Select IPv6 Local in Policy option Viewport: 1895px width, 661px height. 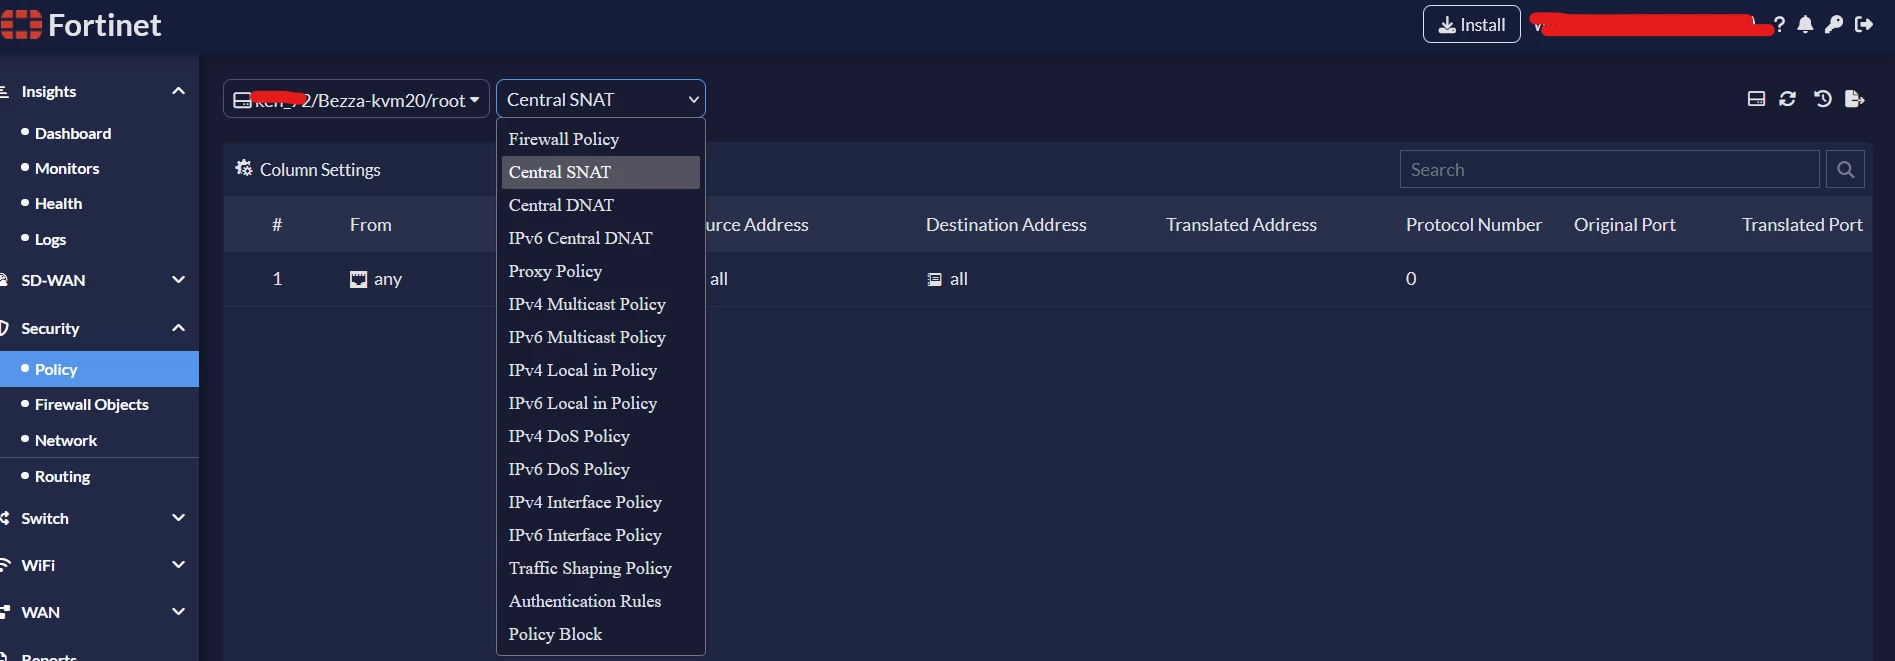[601, 403]
